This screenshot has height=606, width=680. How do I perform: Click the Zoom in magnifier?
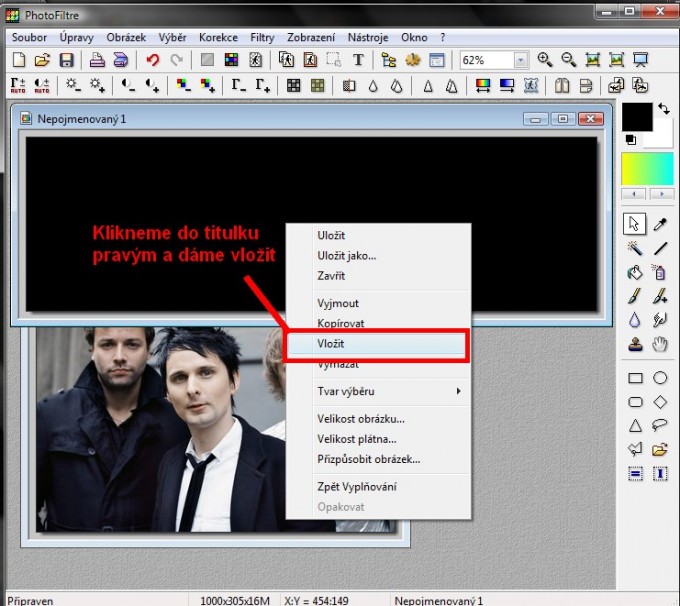pyautogui.click(x=545, y=60)
